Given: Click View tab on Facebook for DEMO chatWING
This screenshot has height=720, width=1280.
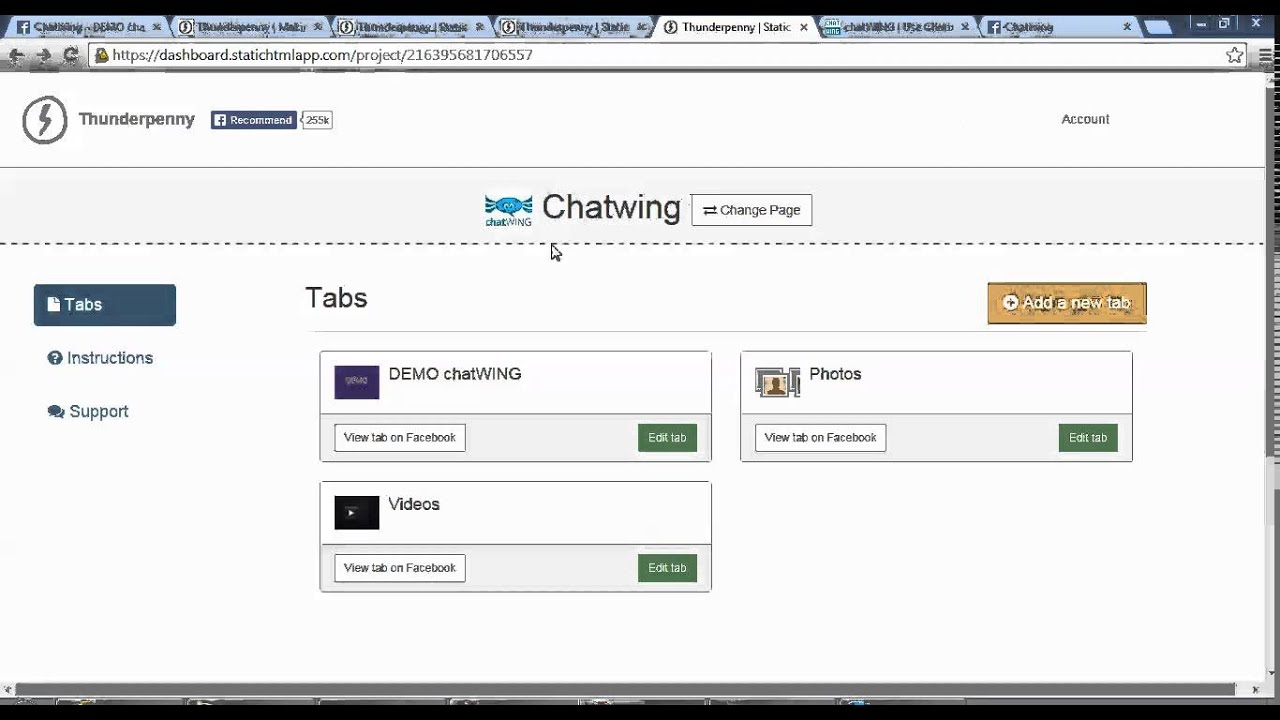Looking at the screenshot, I should 400,437.
